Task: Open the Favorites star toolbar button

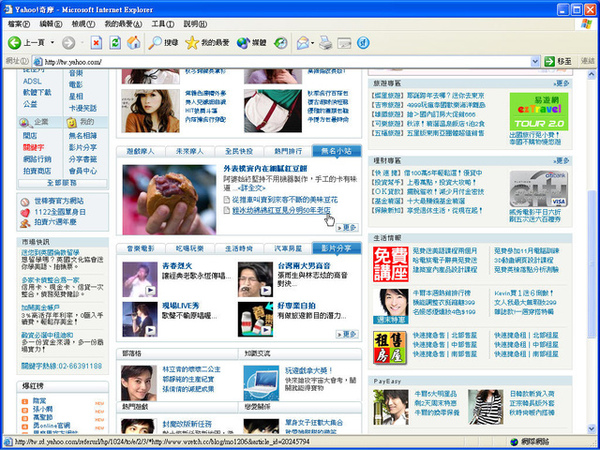Action: [x=207, y=43]
